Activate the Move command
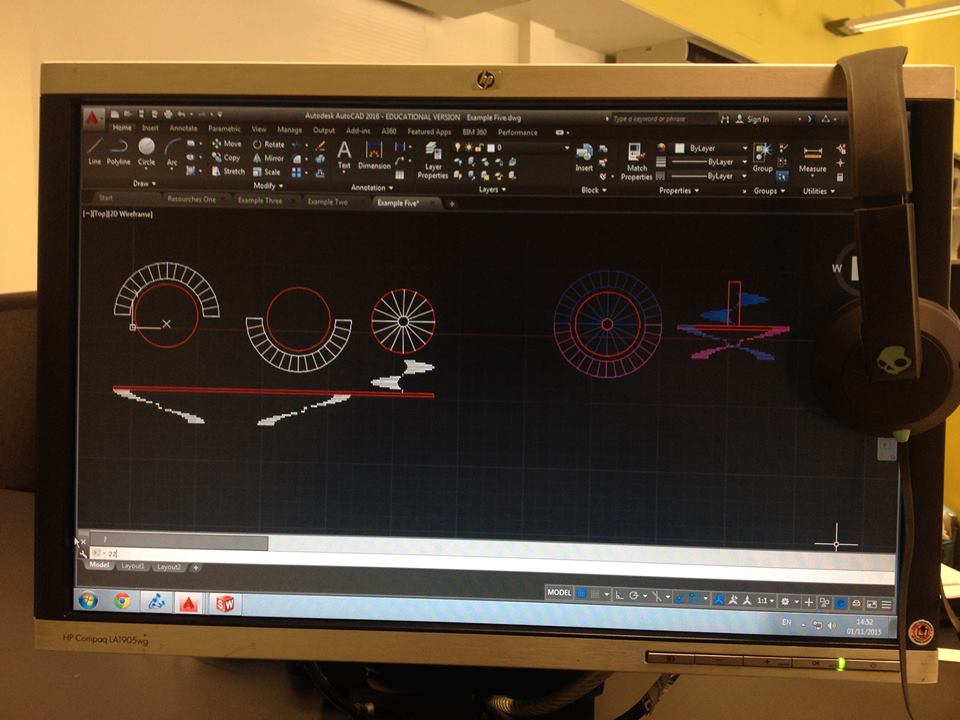This screenshot has width=960, height=720. pyautogui.click(x=227, y=143)
